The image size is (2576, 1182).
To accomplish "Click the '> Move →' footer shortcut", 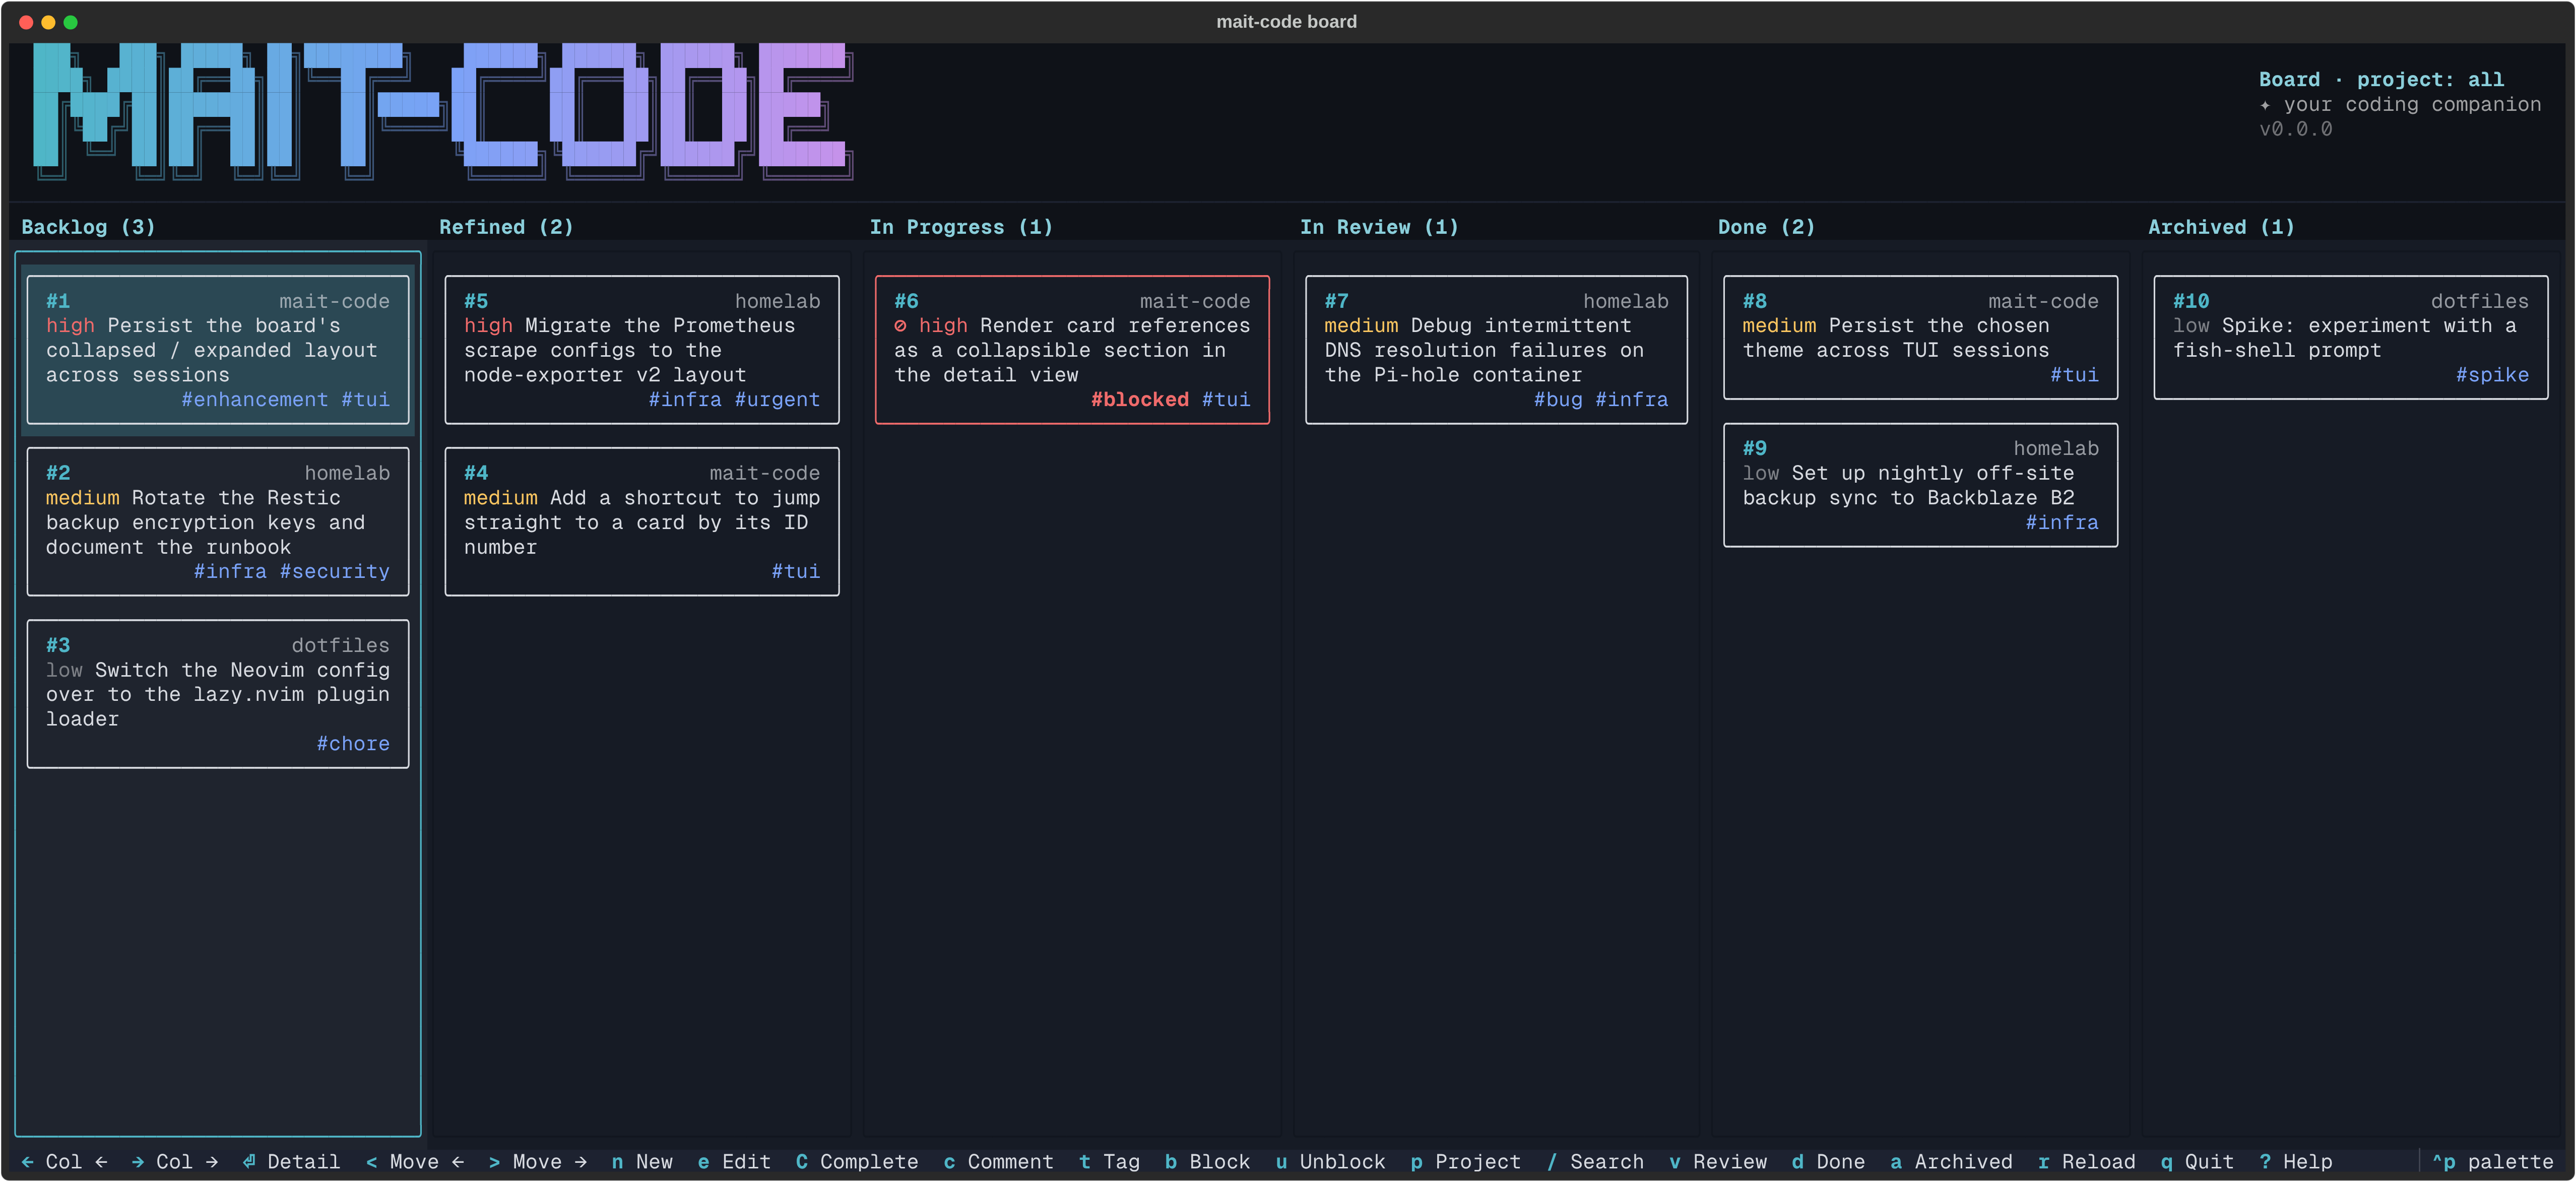I will pos(538,1162).
